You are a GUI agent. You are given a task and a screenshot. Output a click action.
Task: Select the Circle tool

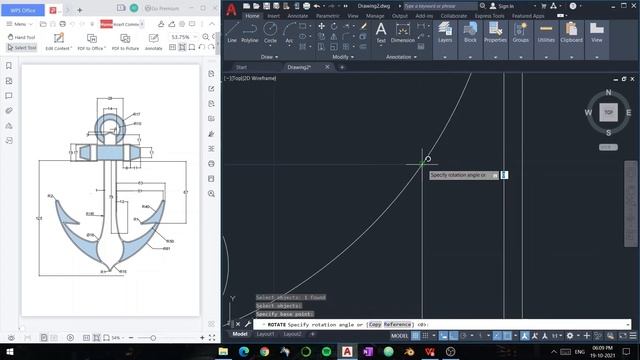coord(270,33)
